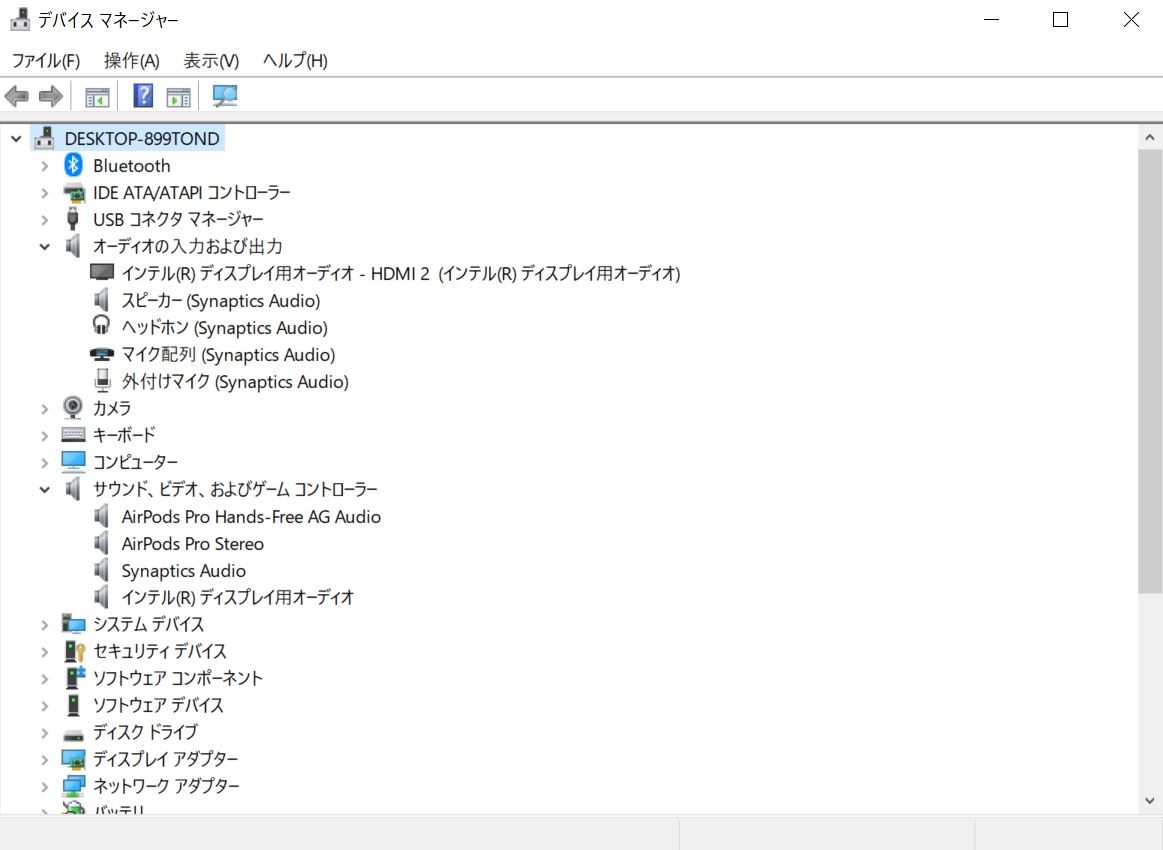Screen dimensions: 1163x850
Task: Open the 表示(V) menu
Action: [211, 60]
